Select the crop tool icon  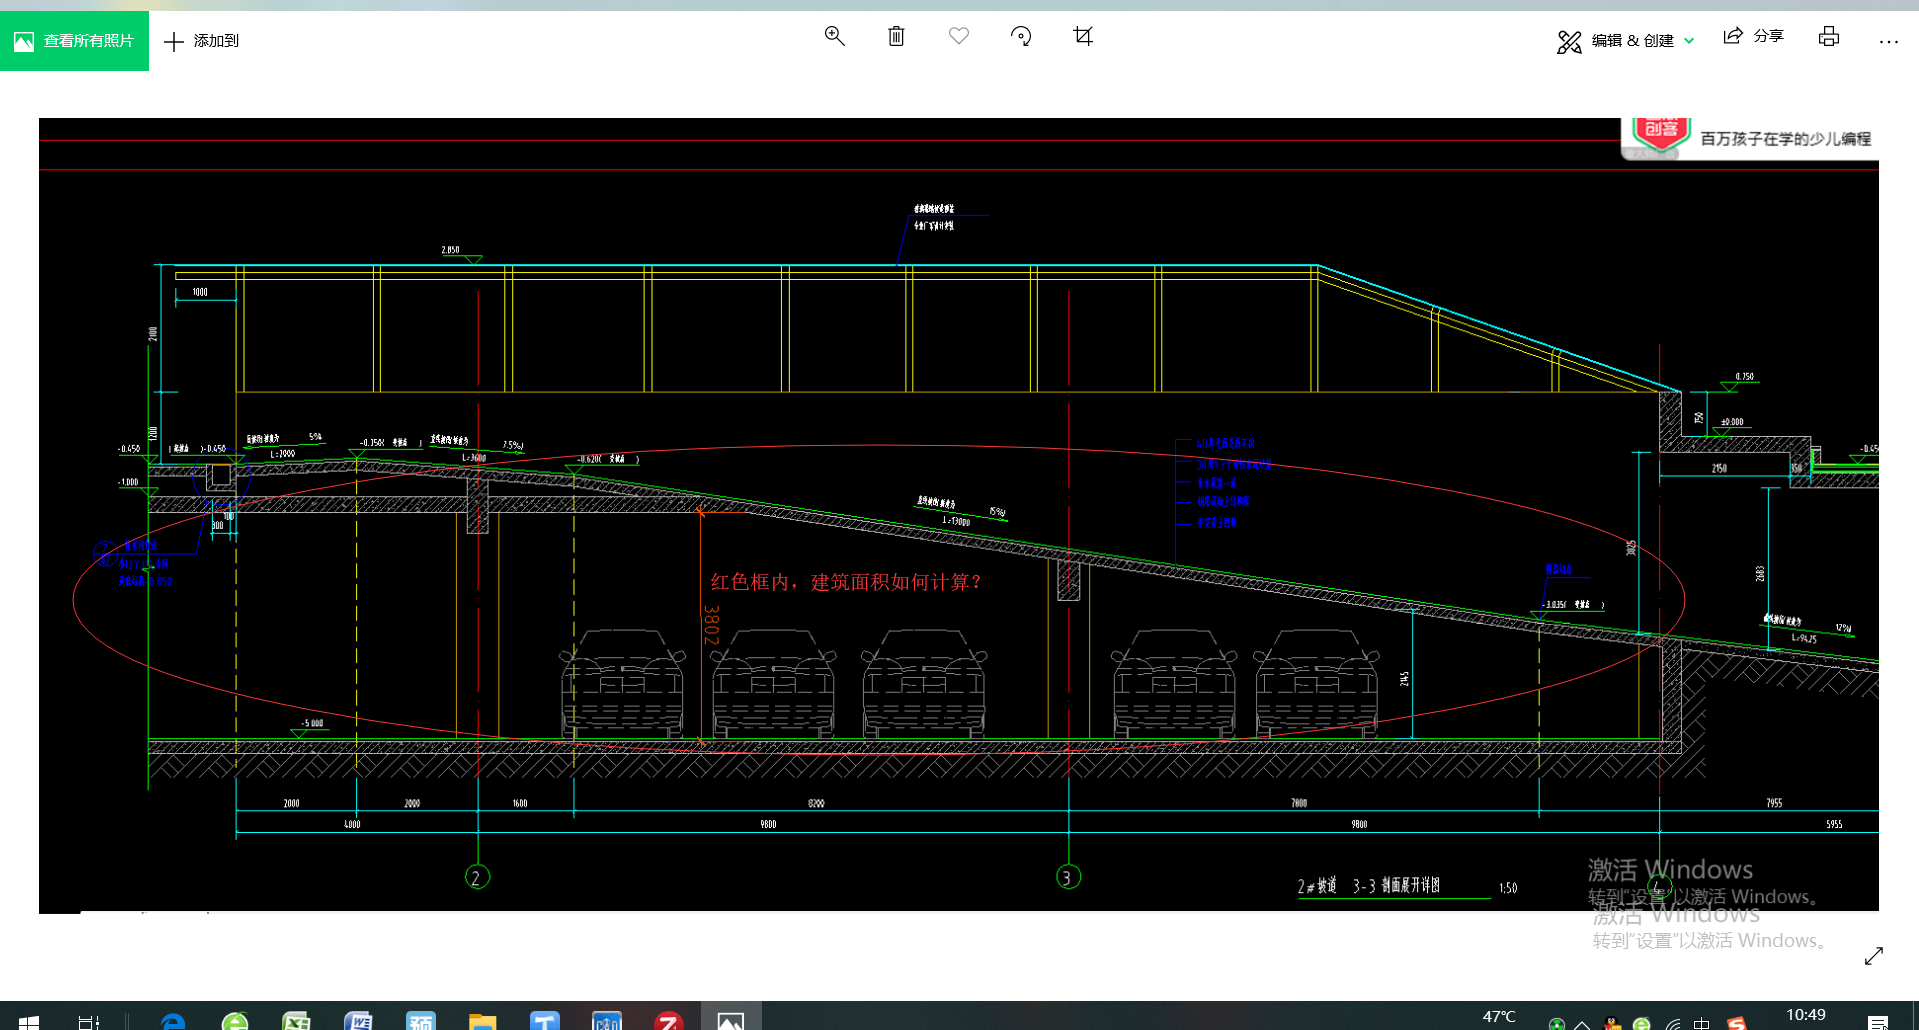pyautogui.click(x=1082, y=37)
